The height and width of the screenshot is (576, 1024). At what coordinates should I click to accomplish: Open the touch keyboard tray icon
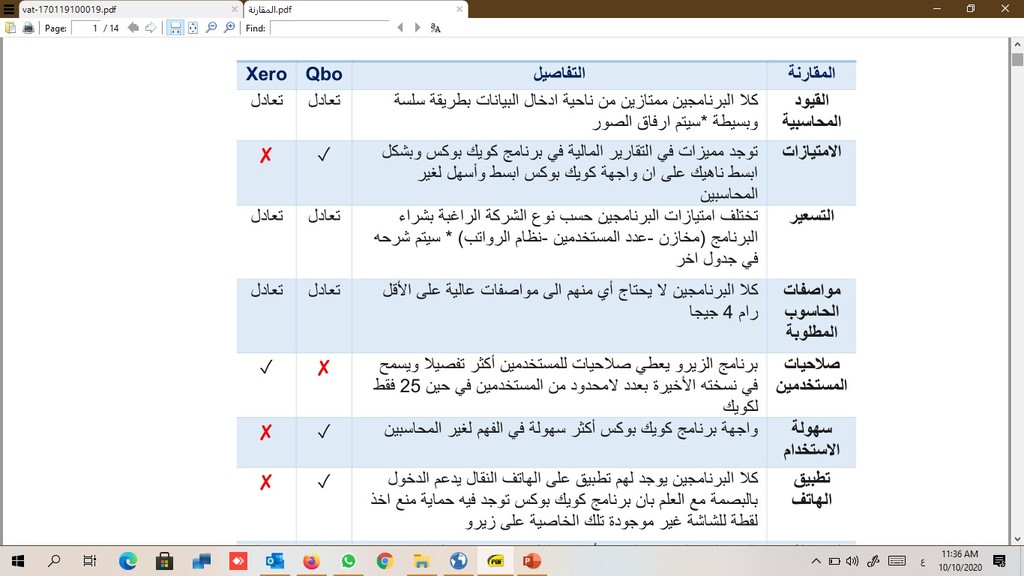897,561
